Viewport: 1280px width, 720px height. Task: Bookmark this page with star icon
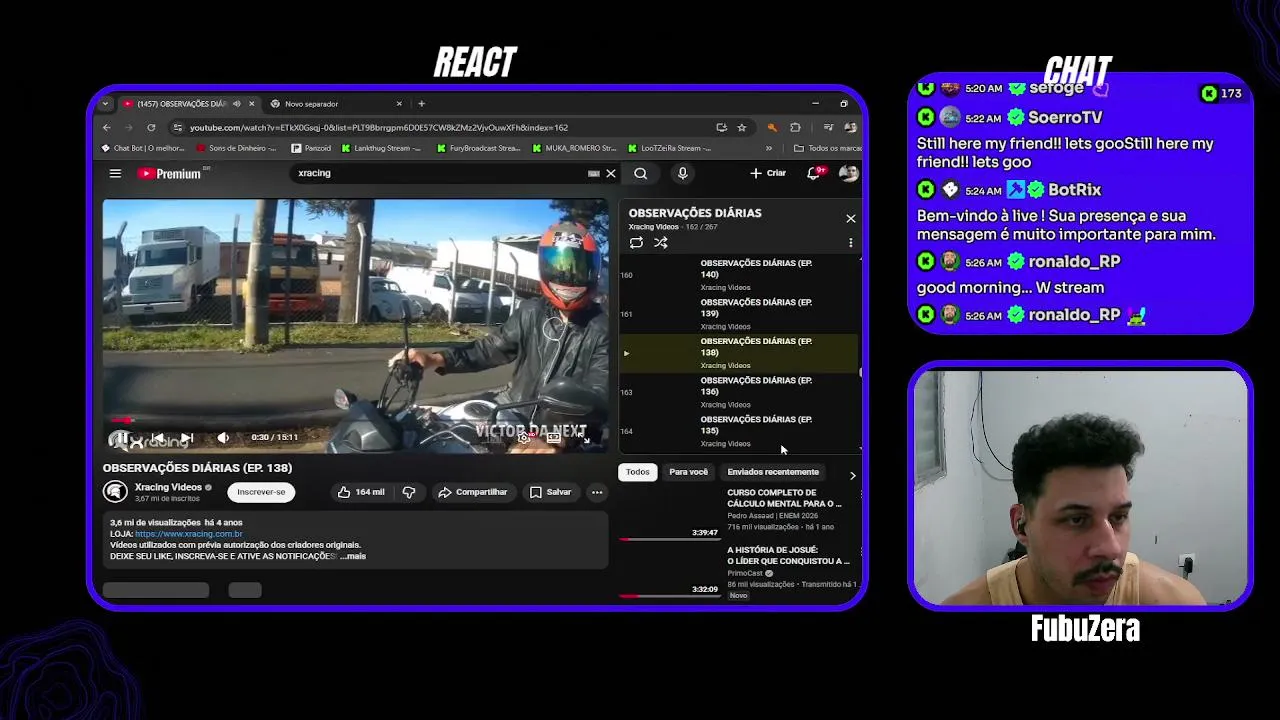[742, 127]
